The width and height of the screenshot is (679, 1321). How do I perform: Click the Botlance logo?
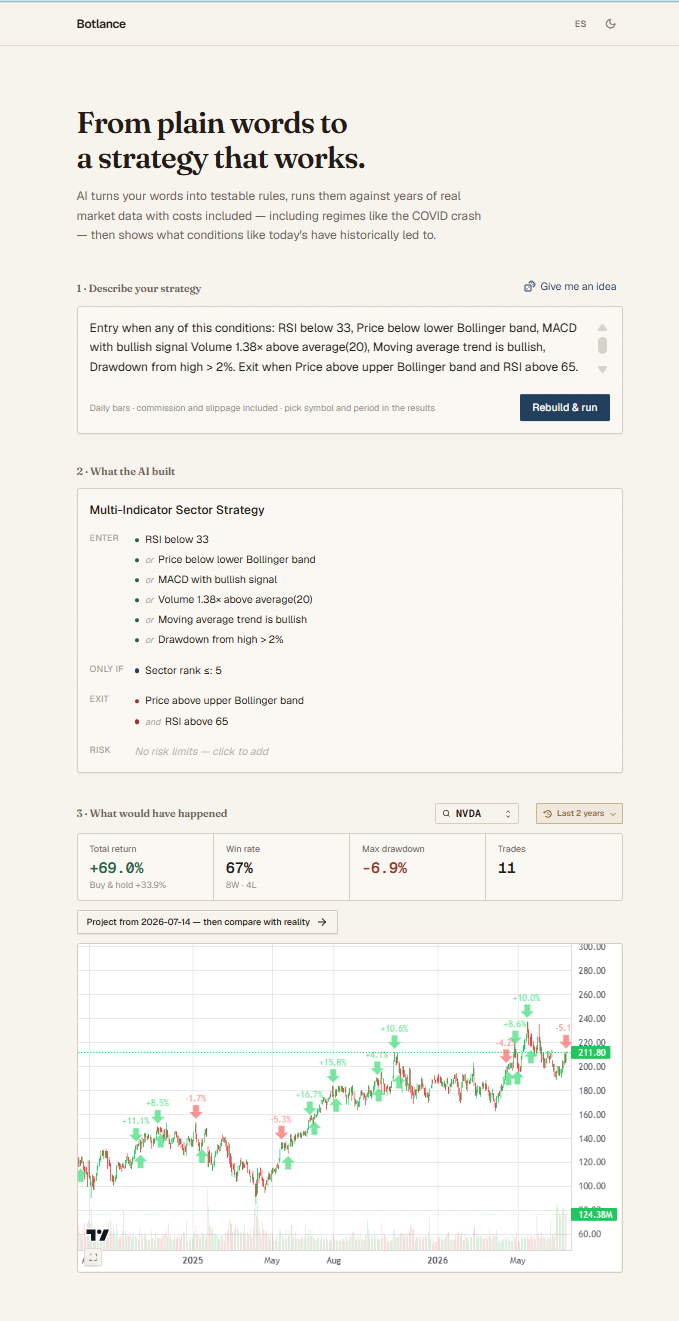[101, 24]
